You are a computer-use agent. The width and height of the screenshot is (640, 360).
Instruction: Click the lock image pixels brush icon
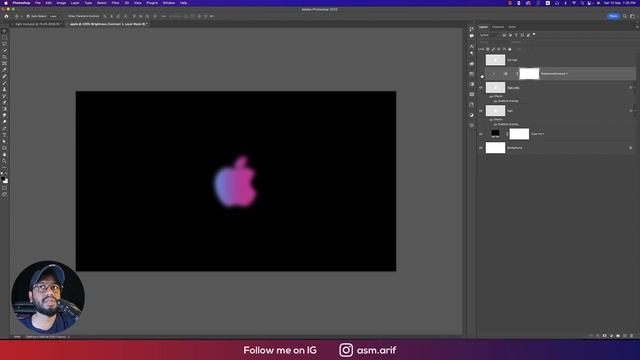pyautogui.click(x=493, y=49)
